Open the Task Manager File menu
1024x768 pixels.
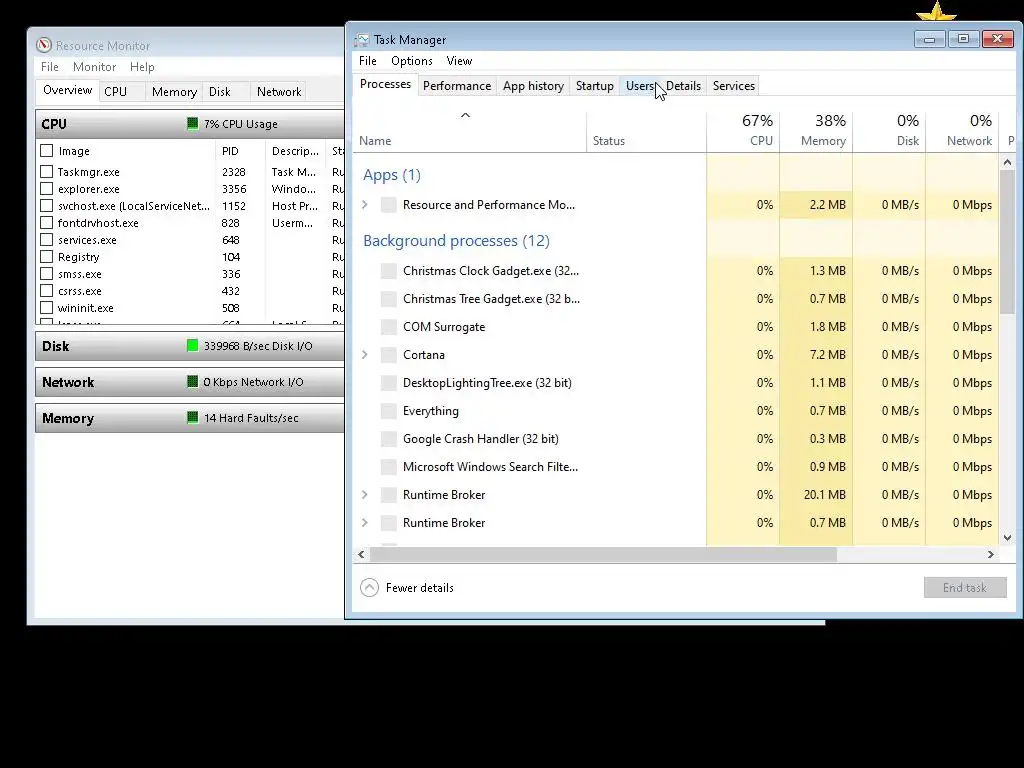coord(368,61)
